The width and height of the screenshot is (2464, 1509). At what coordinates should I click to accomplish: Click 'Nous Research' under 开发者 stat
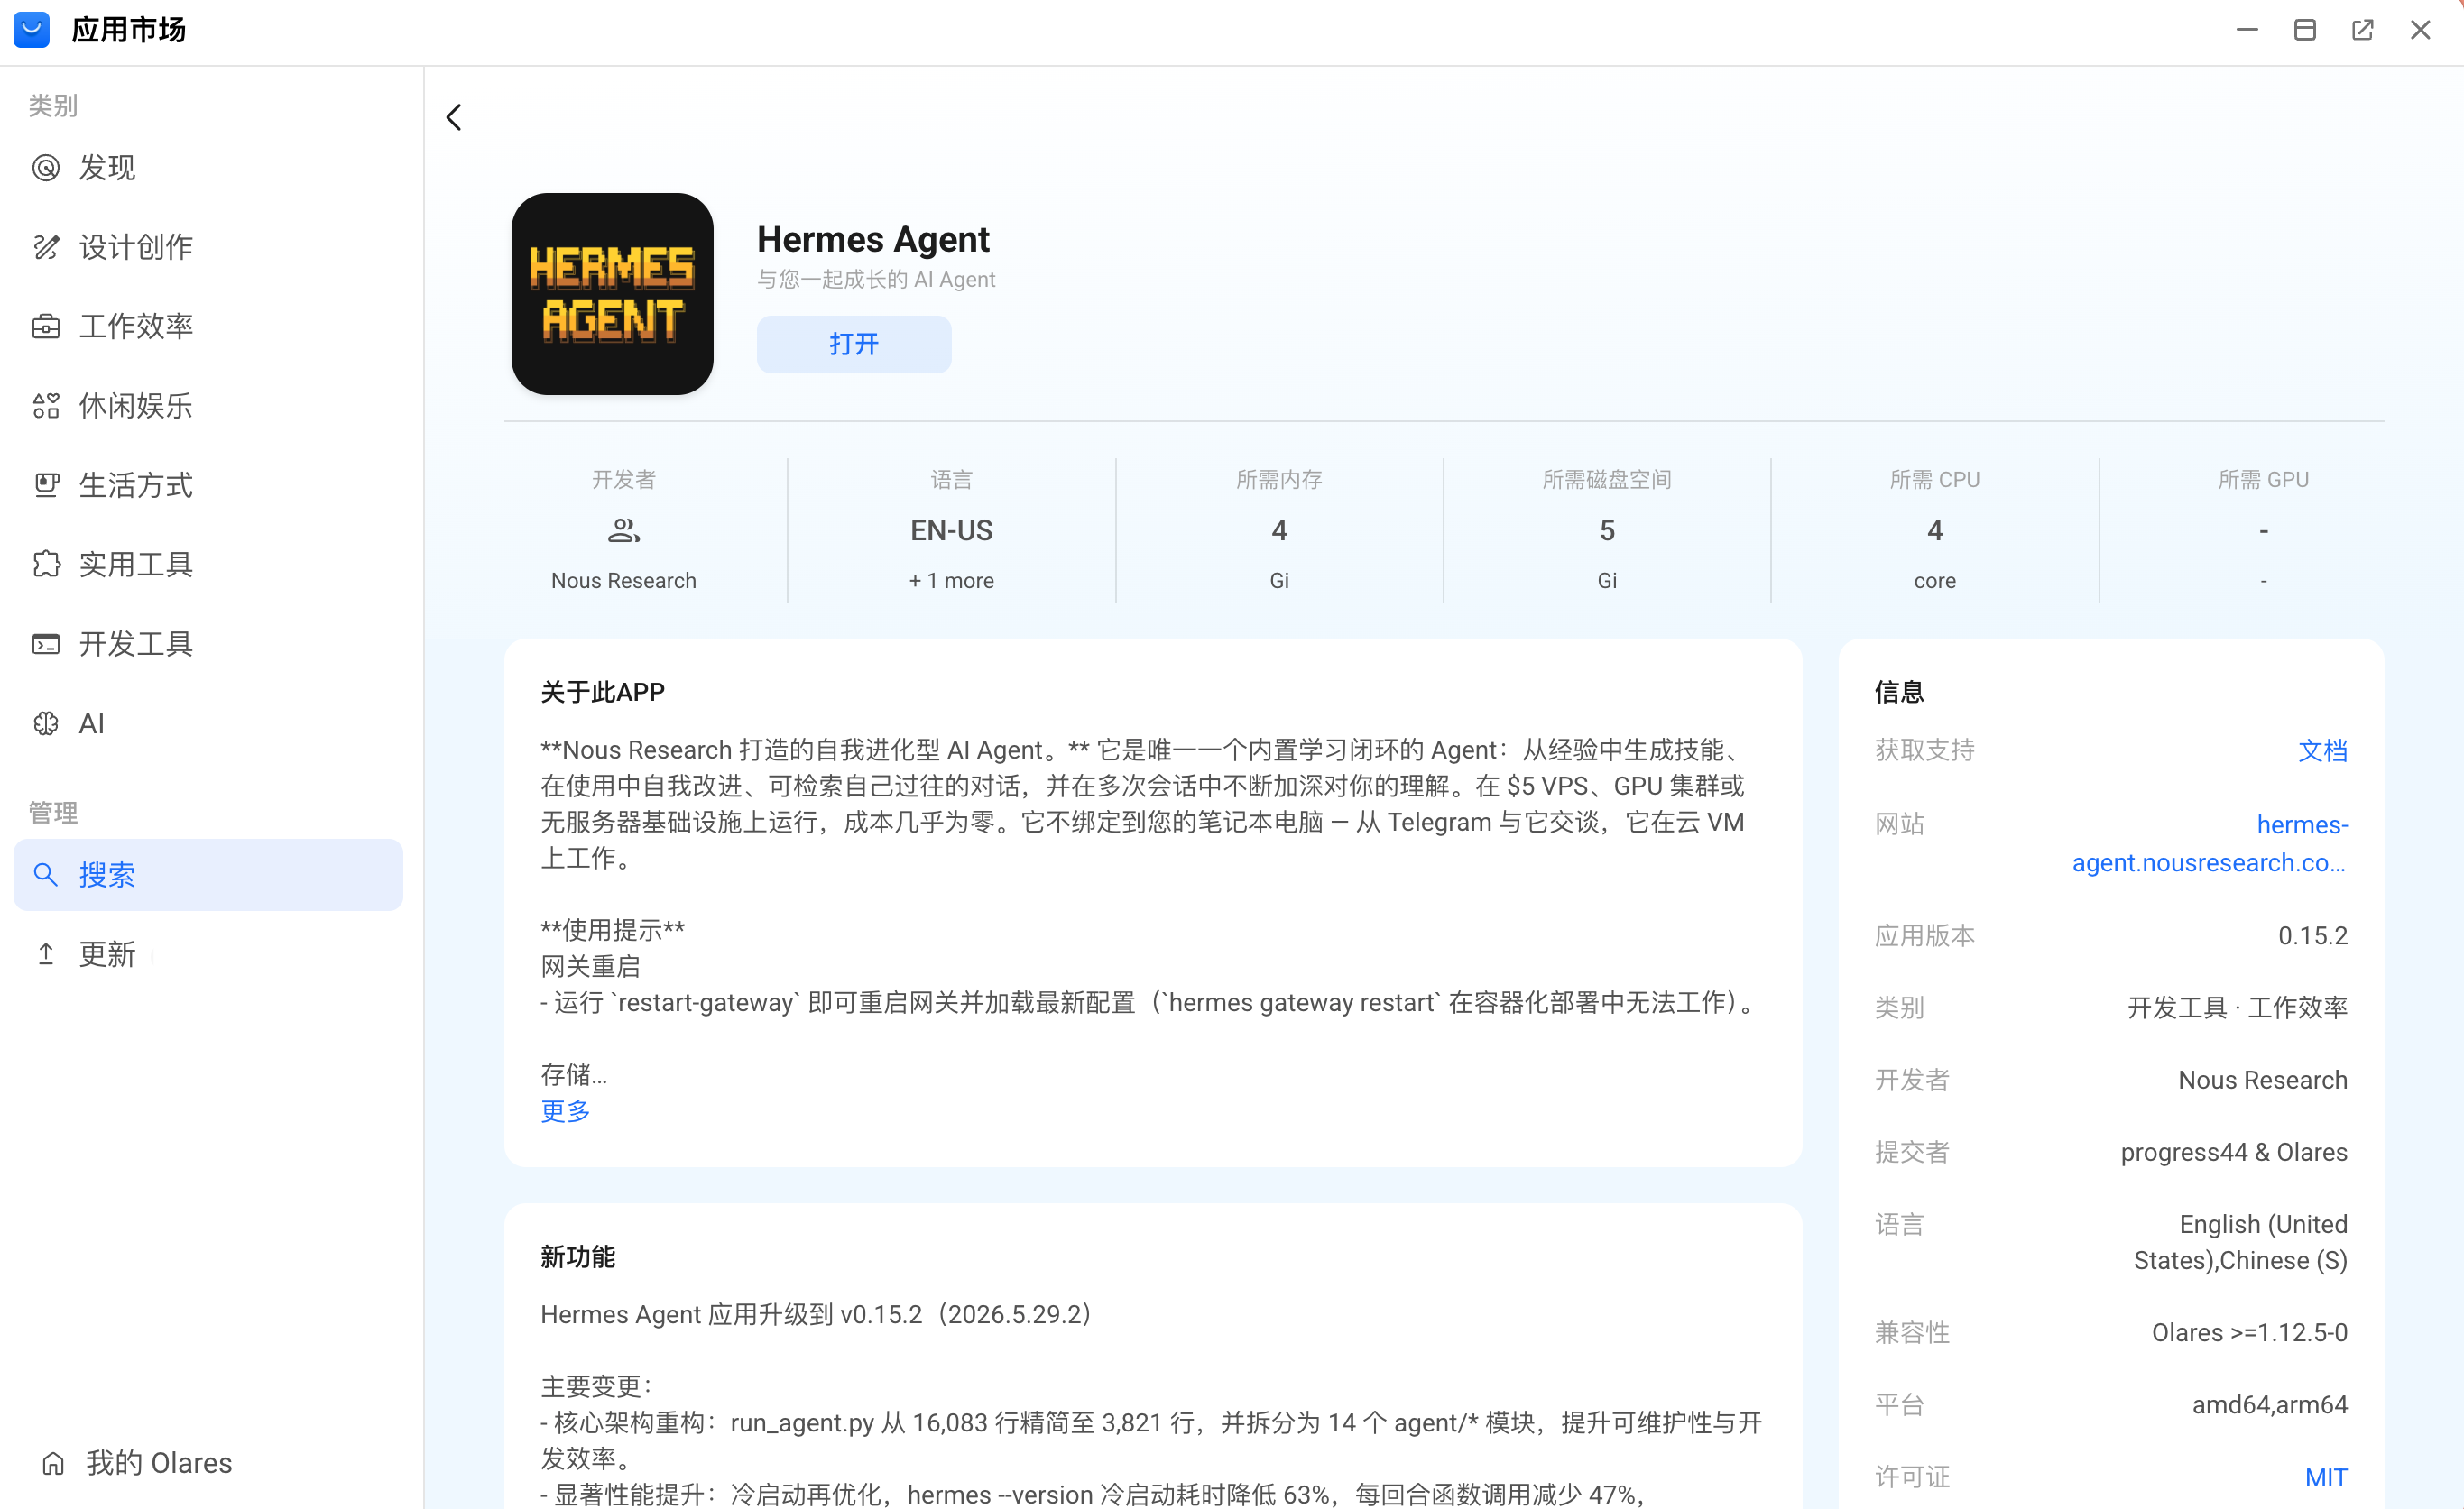click(623, 580)
